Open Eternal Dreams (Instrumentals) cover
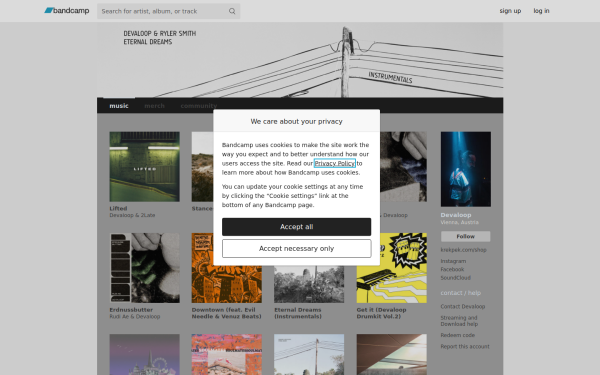 pyautogui.click(x=309, y=284)
